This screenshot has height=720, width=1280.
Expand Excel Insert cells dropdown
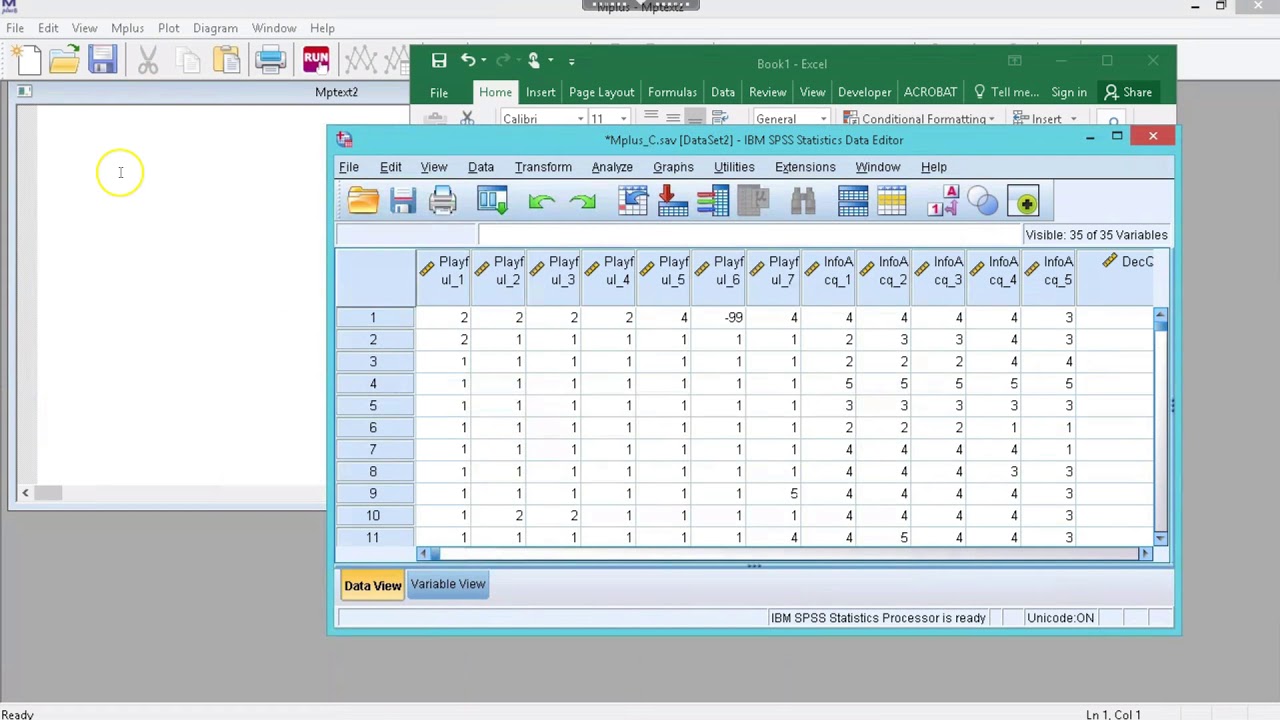[1073, 119]
